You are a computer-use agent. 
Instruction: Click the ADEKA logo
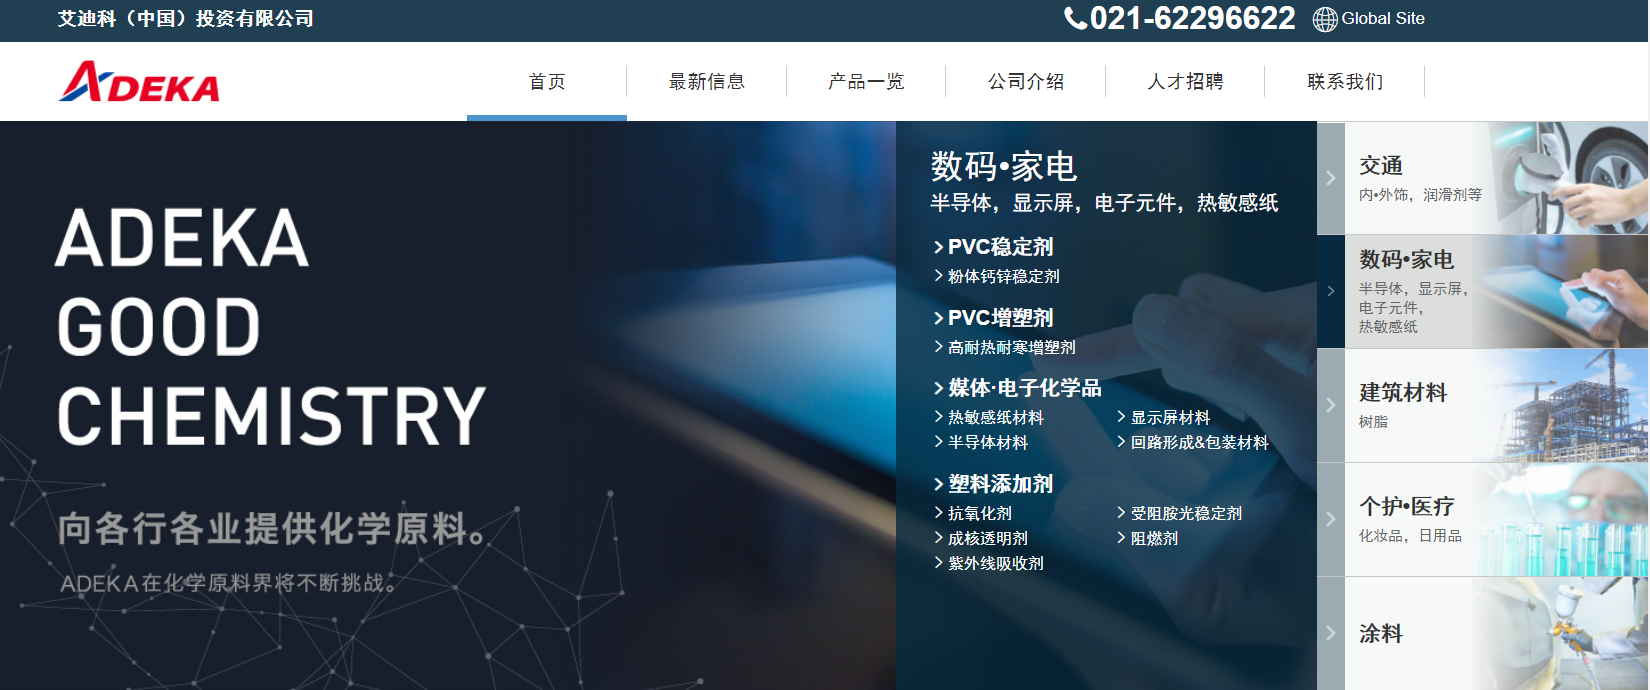tap(139, 82)
